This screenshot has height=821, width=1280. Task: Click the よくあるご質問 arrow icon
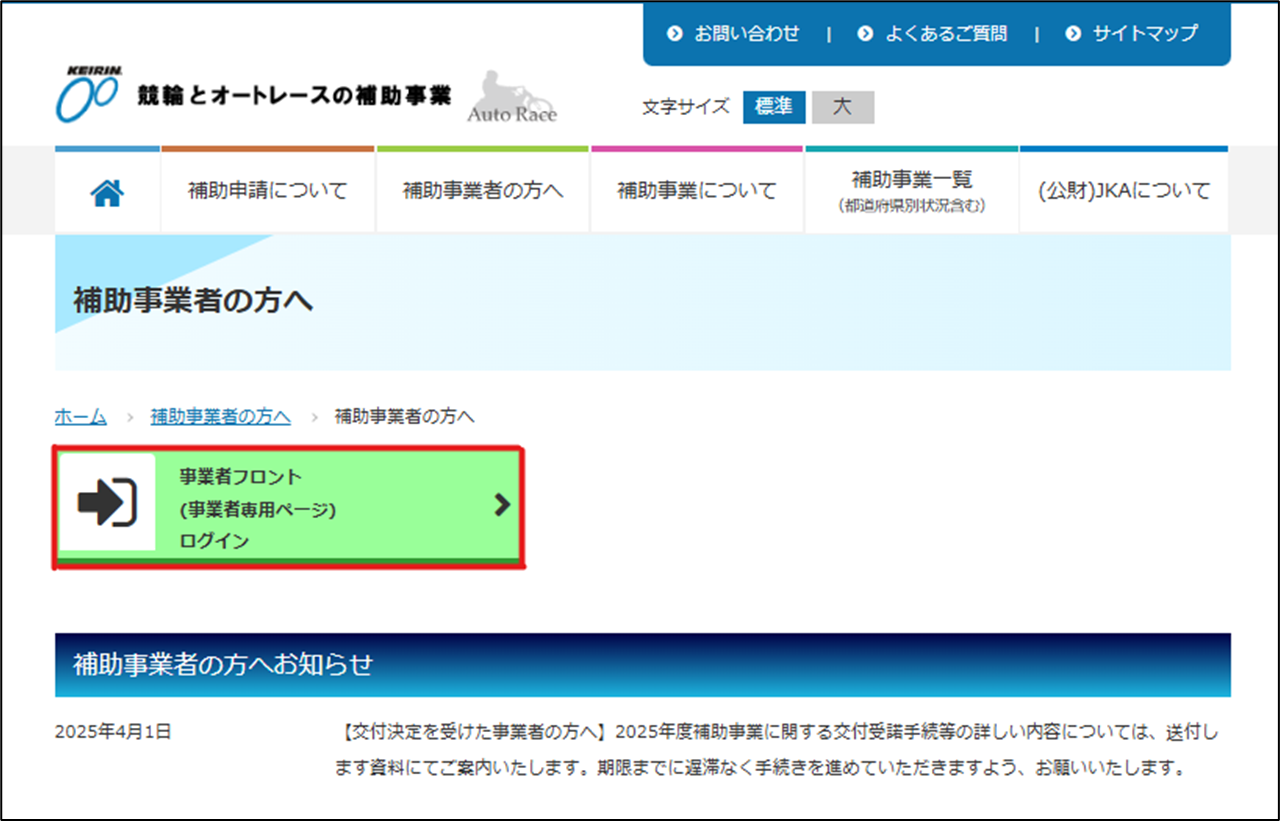pos(865,34)
